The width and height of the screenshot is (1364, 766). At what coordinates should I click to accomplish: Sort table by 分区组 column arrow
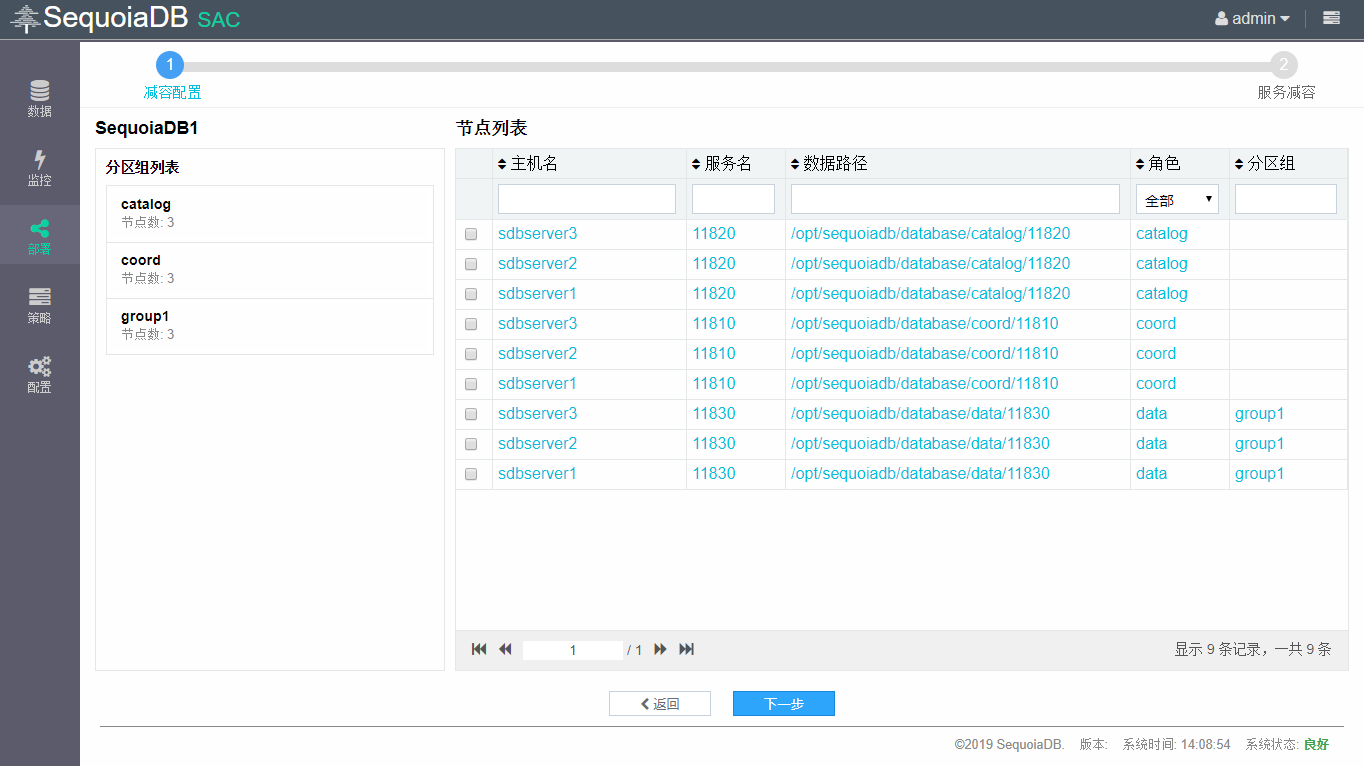1239,164
